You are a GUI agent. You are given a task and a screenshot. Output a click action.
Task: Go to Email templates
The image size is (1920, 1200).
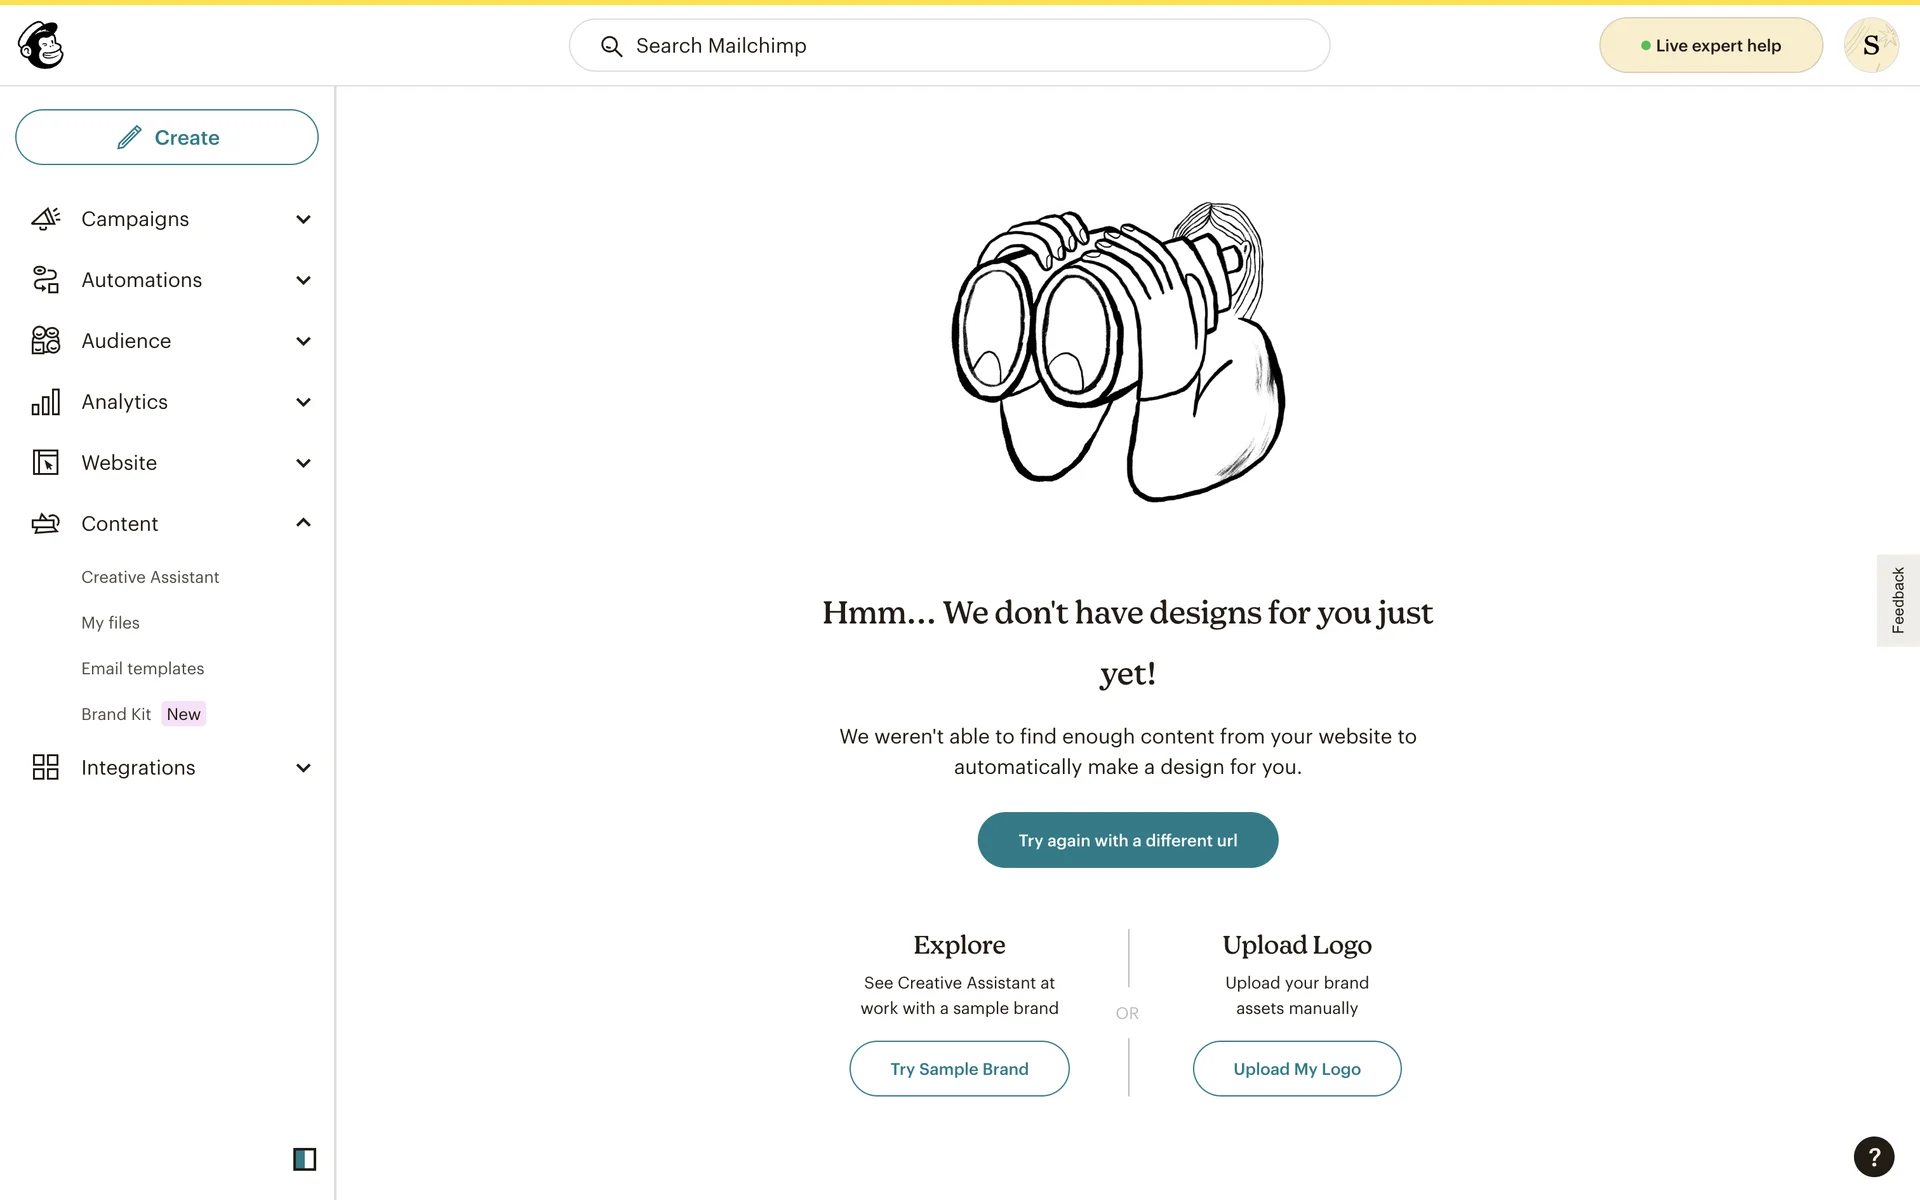click(x=143, y=669)
